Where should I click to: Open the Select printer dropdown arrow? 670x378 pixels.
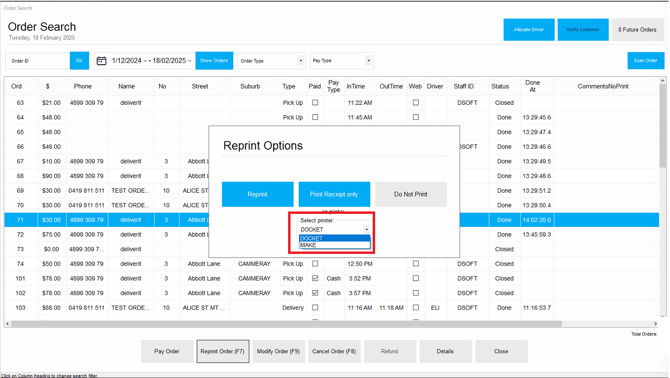366,229
